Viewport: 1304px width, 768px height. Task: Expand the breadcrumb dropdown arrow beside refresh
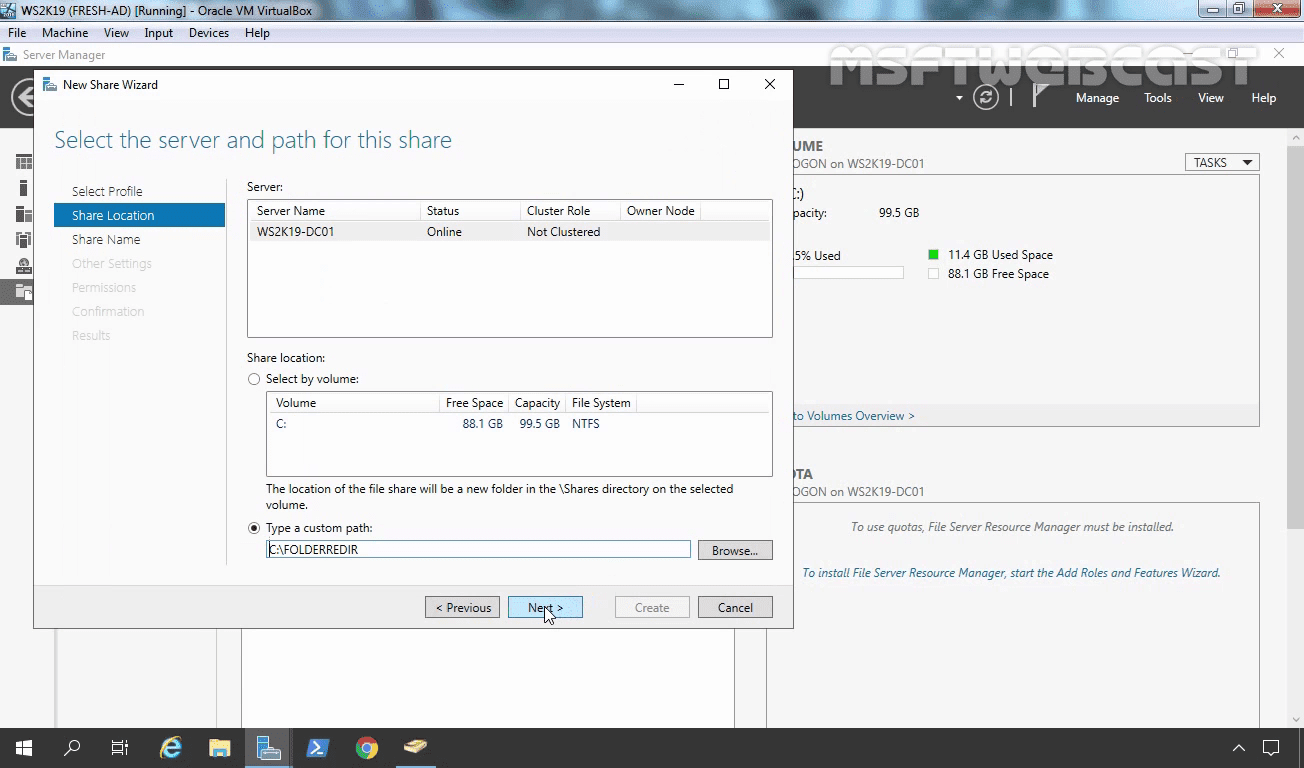[x=959, y=98]
